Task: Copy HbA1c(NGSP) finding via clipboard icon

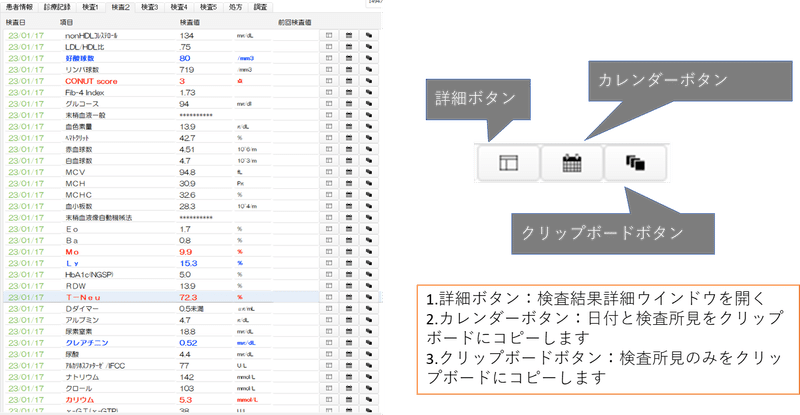Action: [369, 274]
